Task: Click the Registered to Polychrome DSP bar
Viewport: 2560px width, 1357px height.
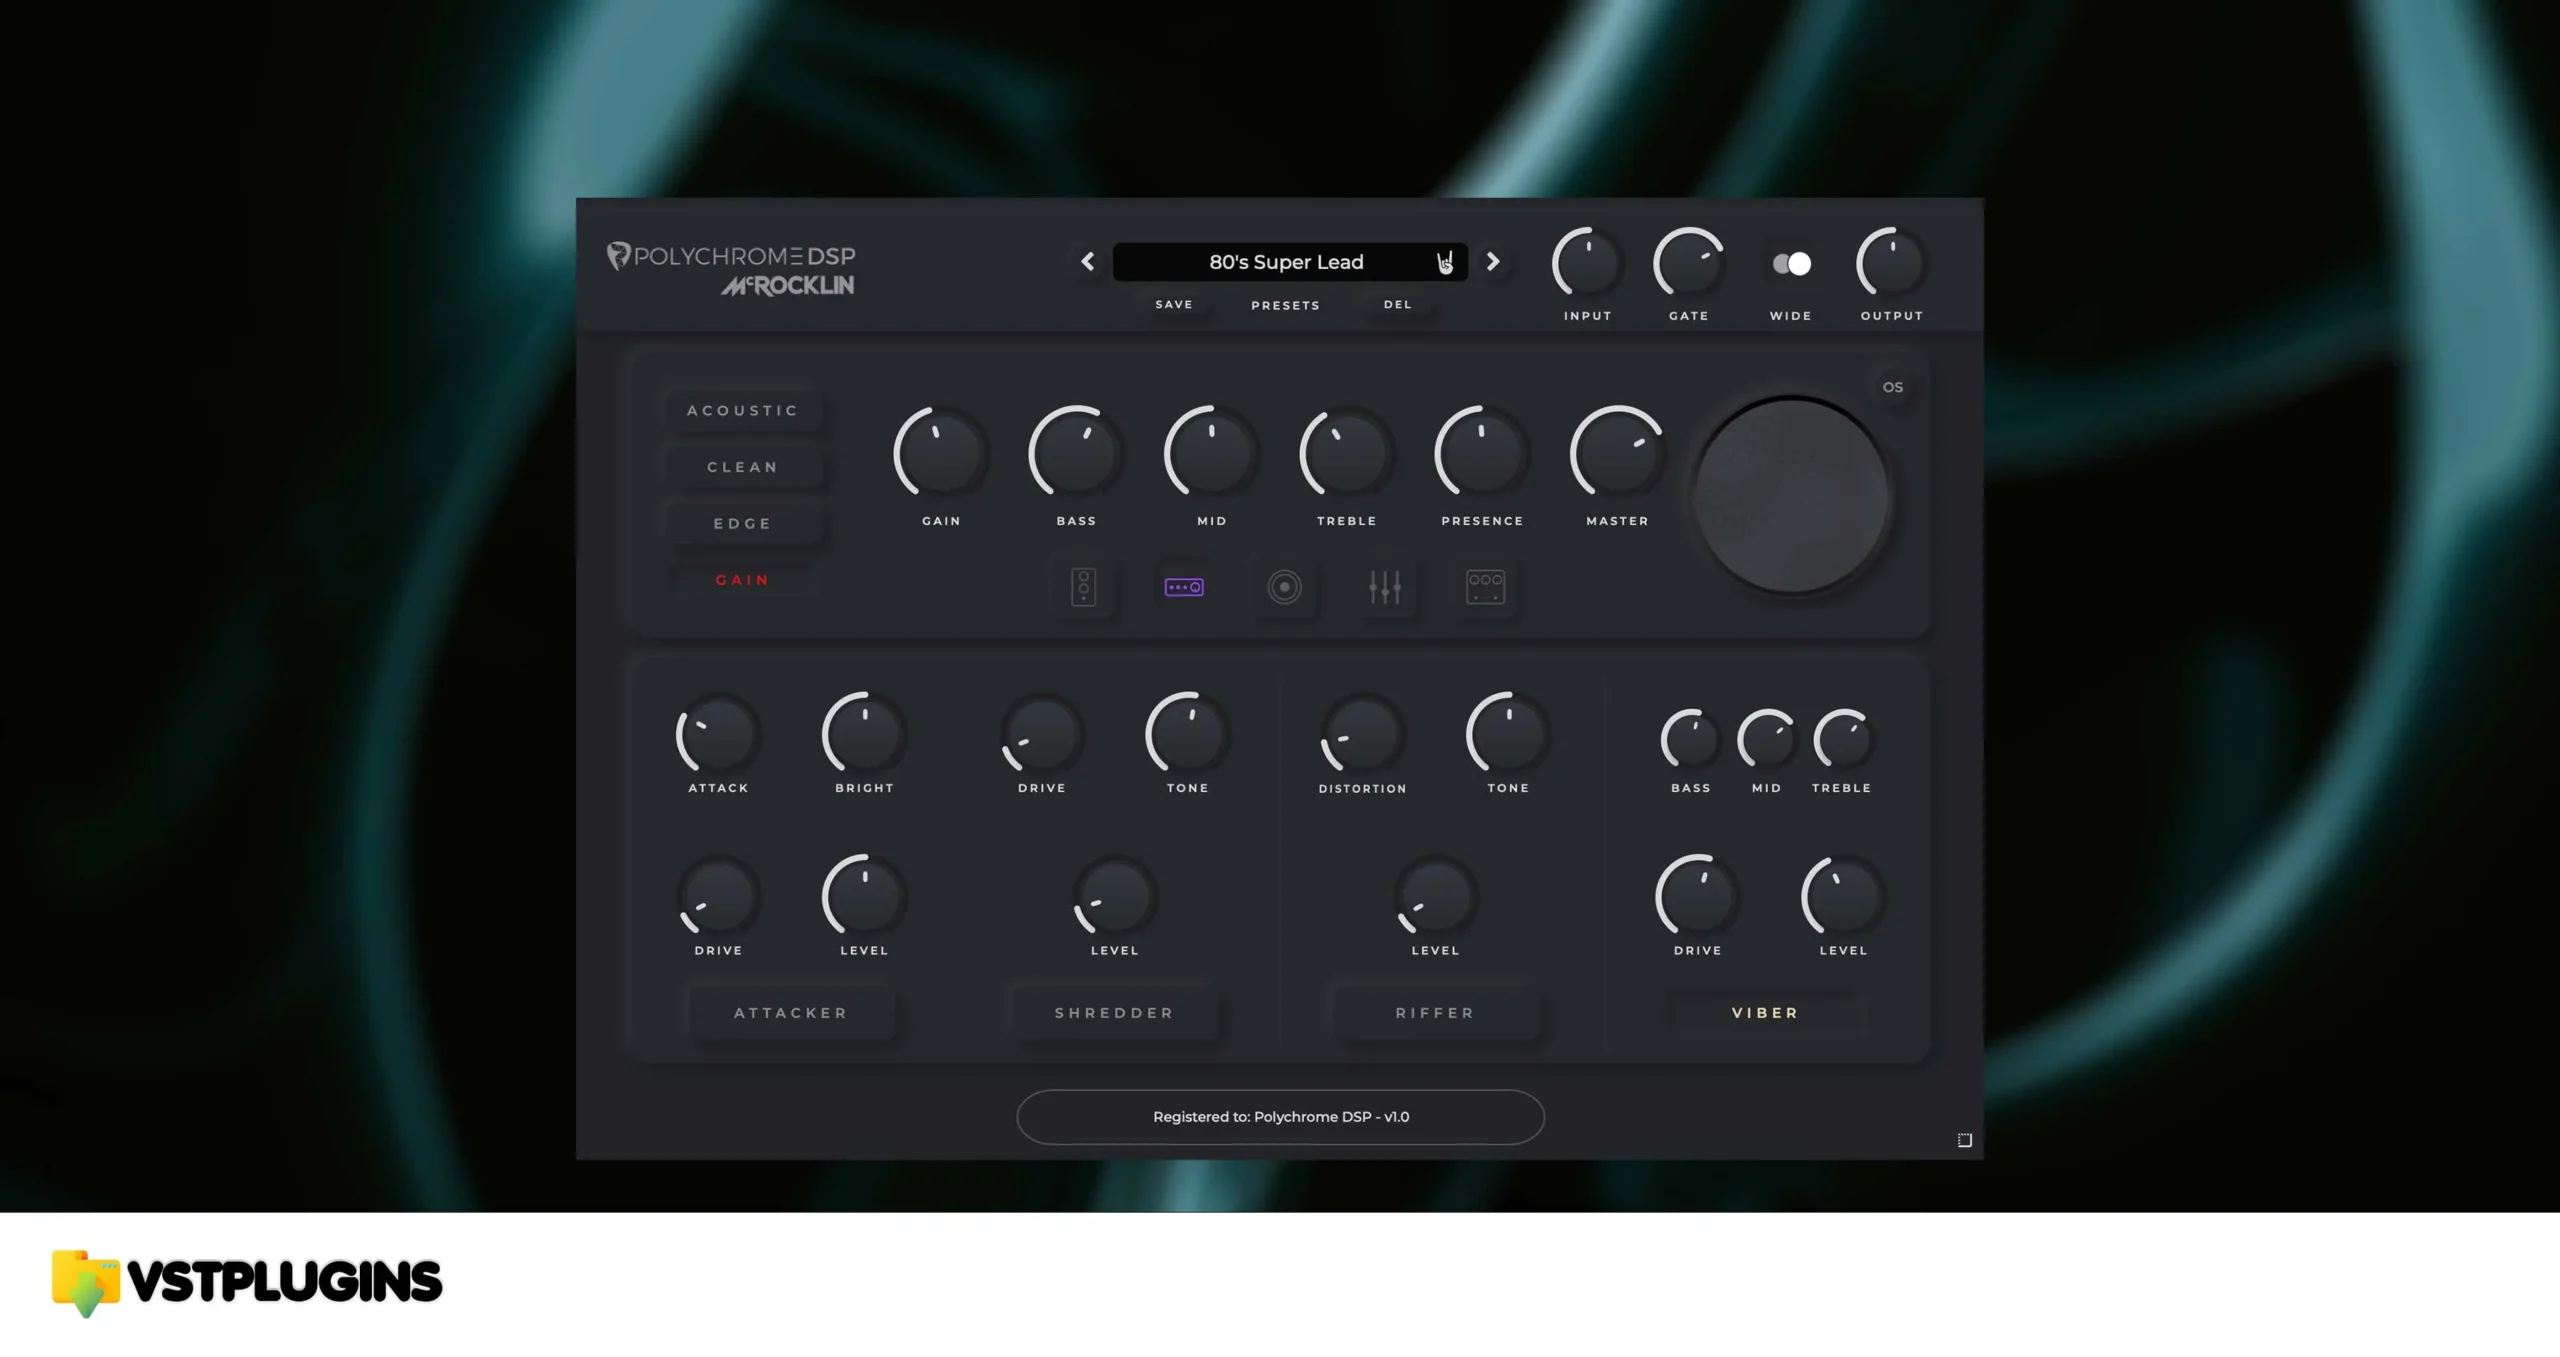Action: click(x=1280, y=1117)
